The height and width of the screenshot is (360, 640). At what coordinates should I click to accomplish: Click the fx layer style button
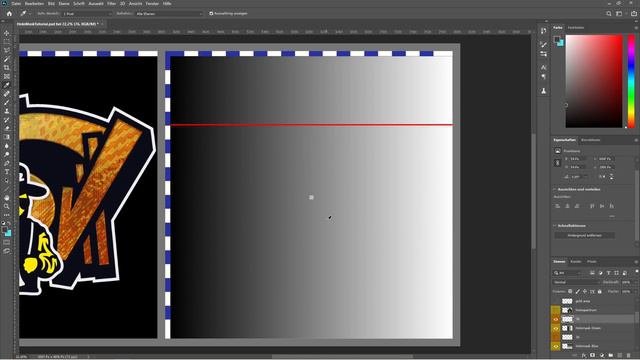pos(584,356)
